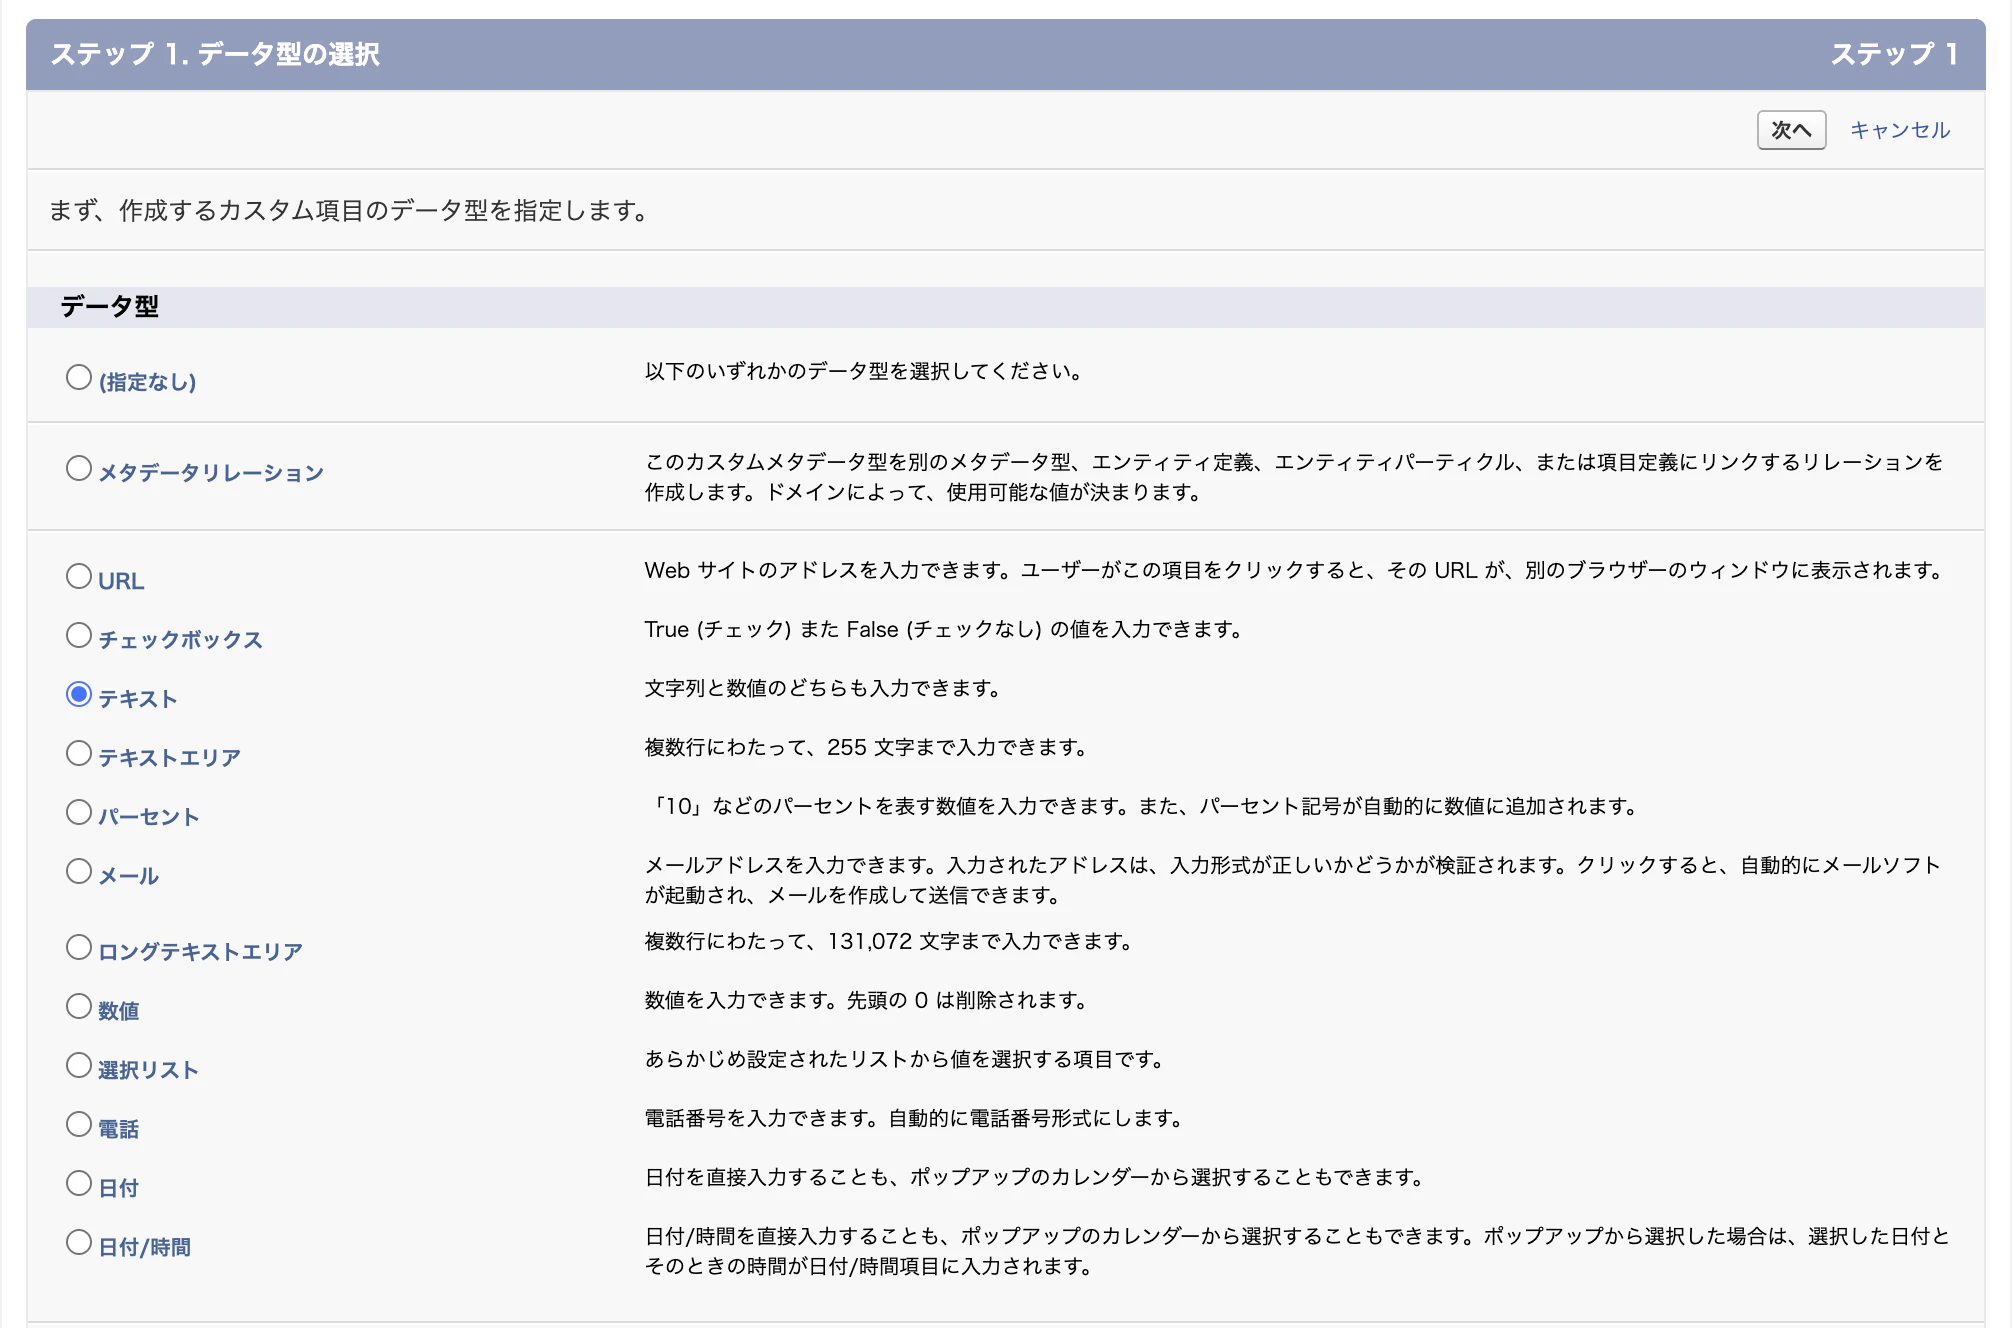This screenshot has height=1328, width=2014.
Task: Click the description '文字列と数値のどちらも入力できます。'
Action: pos(823,688)
